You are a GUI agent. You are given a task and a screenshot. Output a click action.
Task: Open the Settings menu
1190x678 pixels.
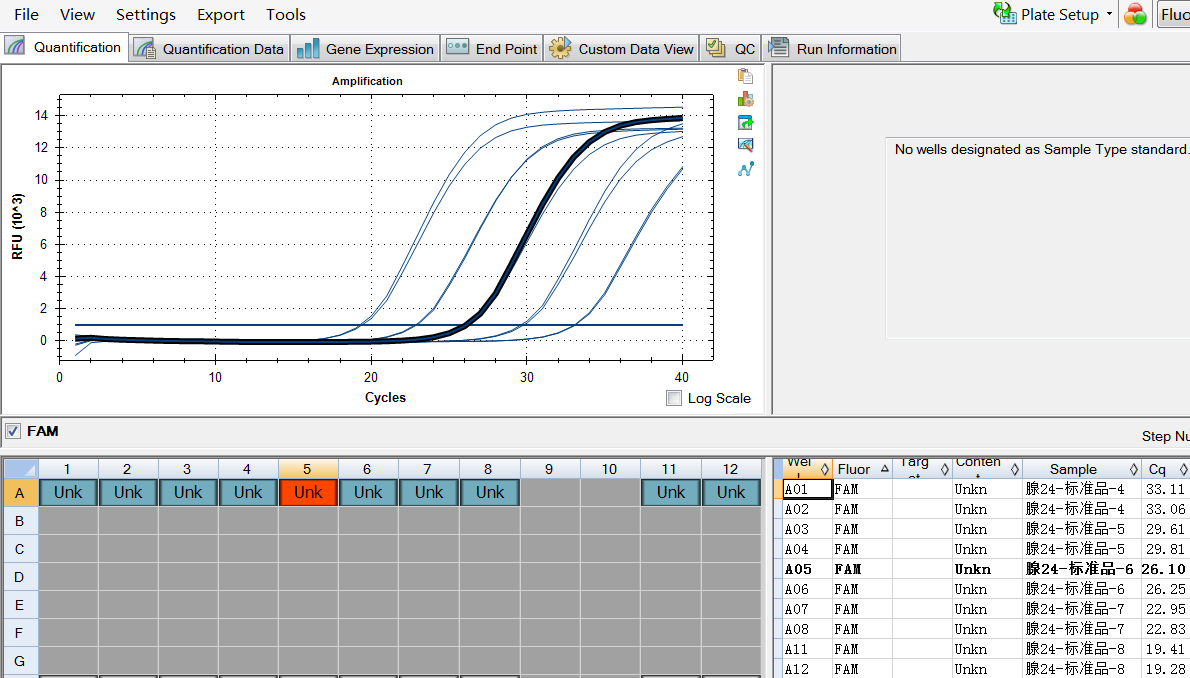146,14
